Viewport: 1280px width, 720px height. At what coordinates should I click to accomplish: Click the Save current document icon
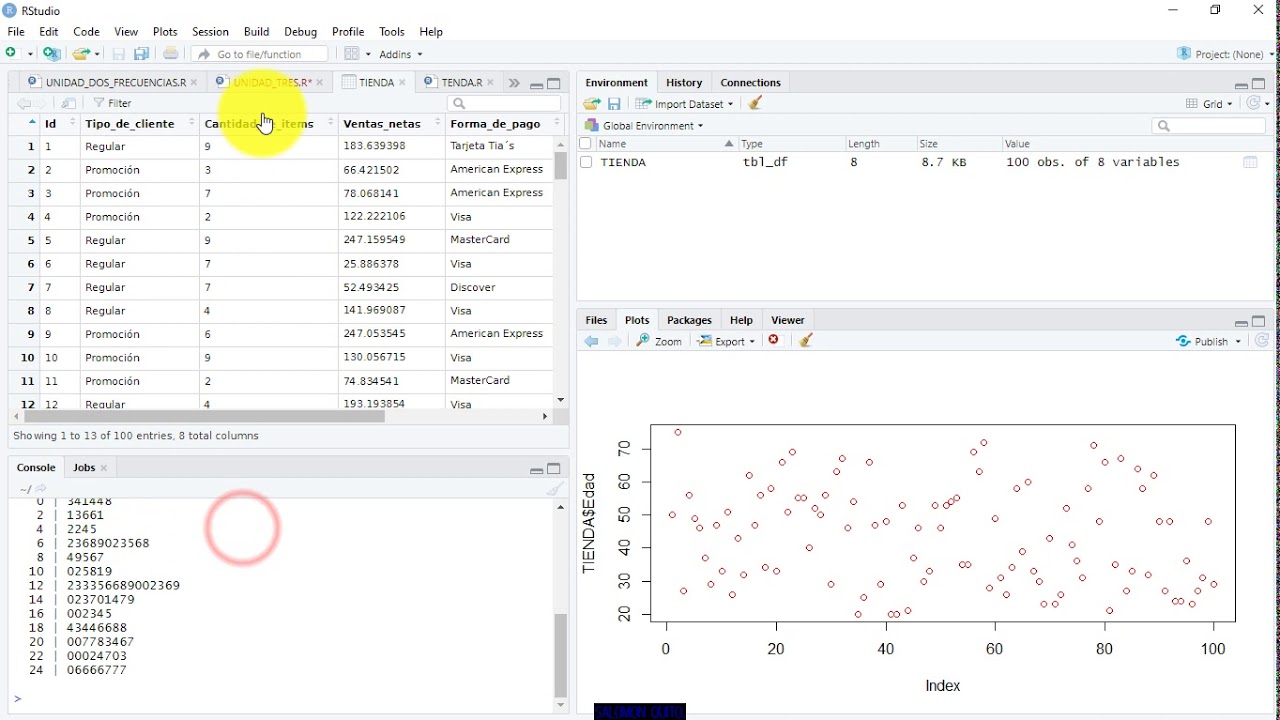119,54
